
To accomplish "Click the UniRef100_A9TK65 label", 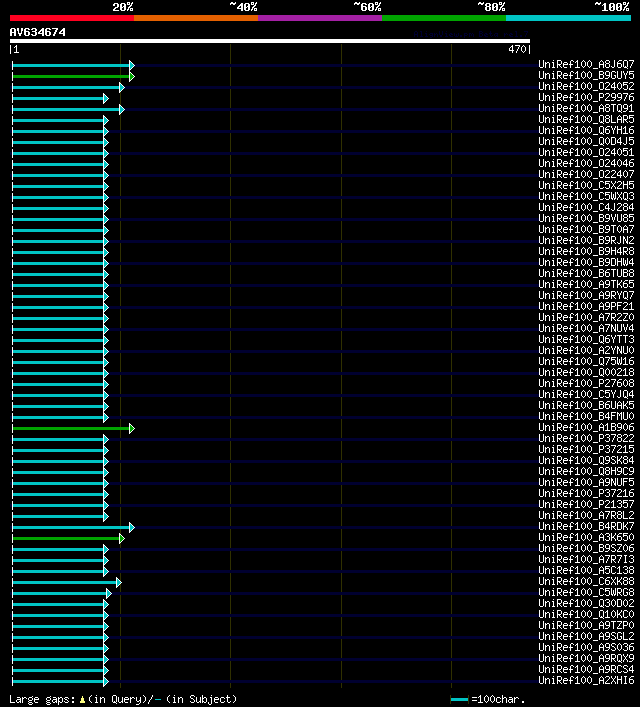I will (x=586, y=284).
